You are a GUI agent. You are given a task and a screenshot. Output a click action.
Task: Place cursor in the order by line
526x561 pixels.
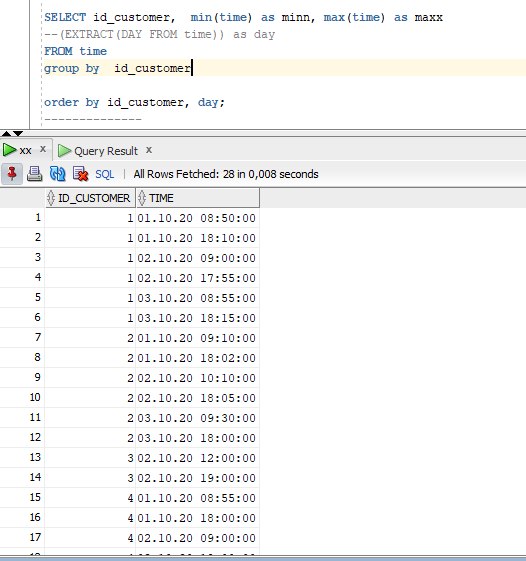tap(135, 102)
